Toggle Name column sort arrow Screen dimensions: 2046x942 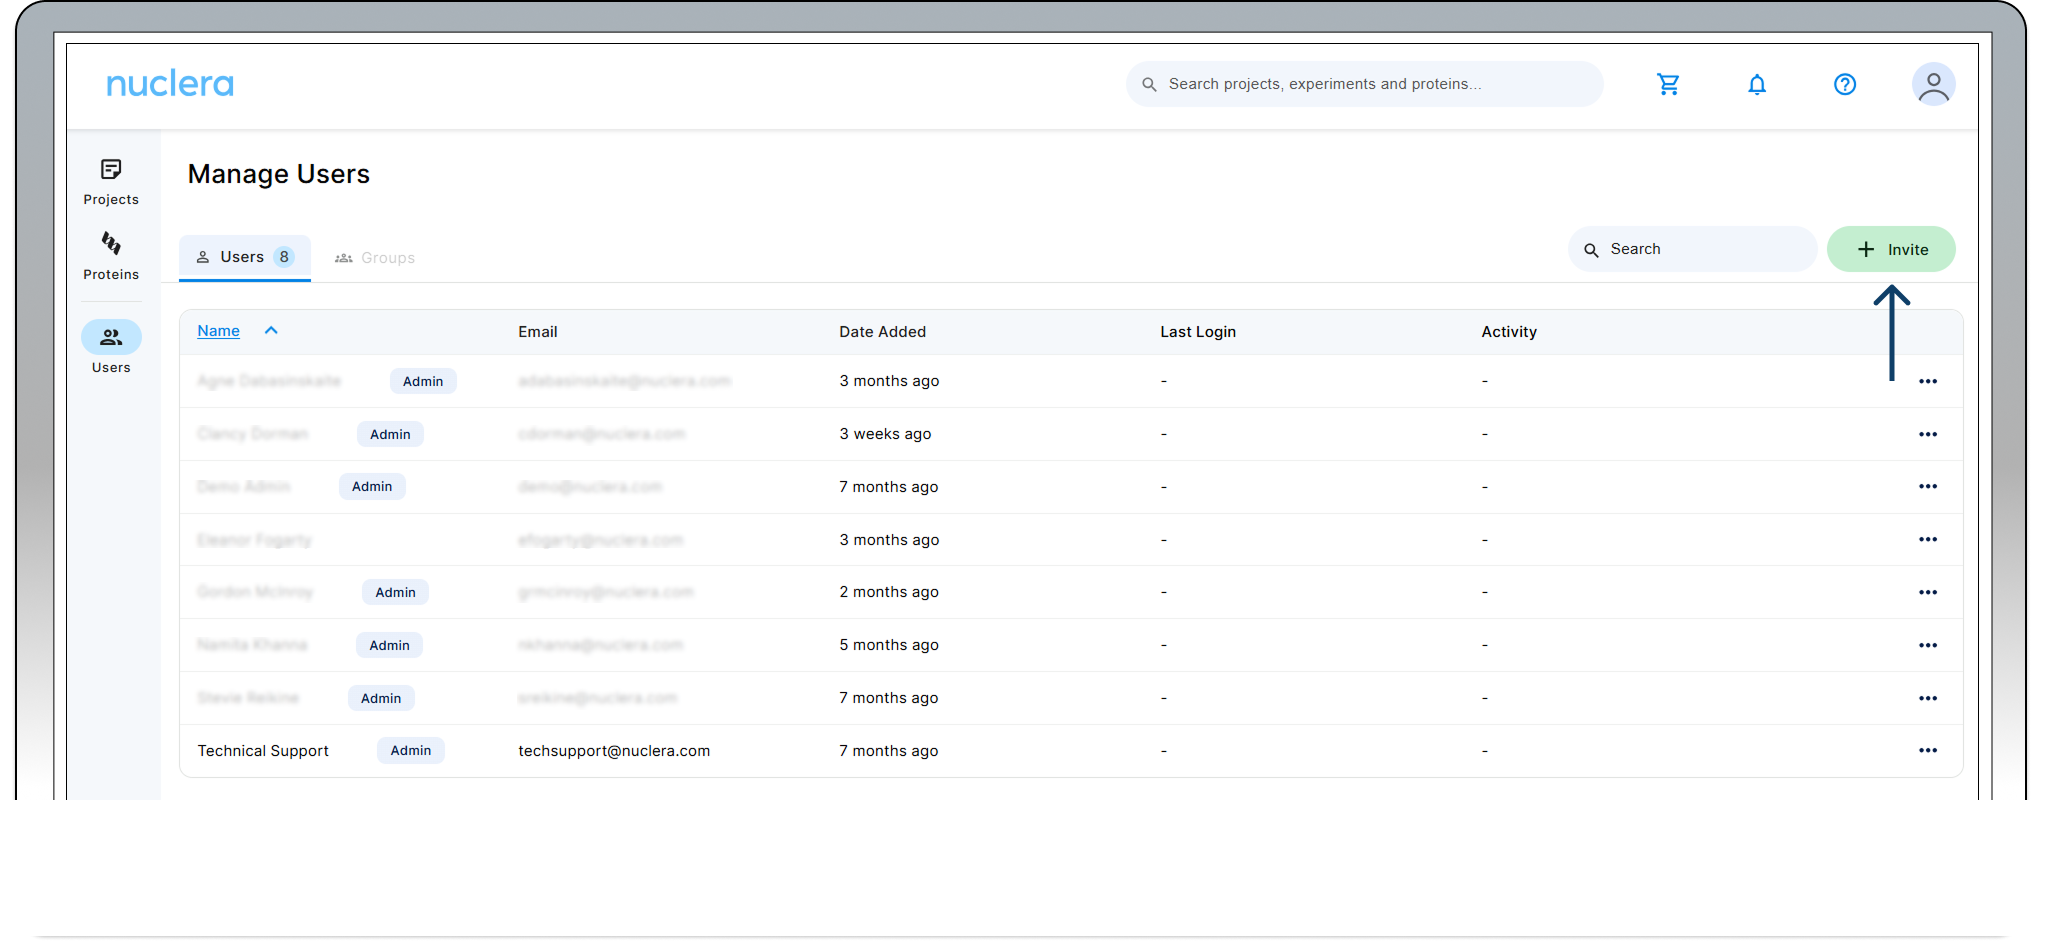[x=271, y=330]
